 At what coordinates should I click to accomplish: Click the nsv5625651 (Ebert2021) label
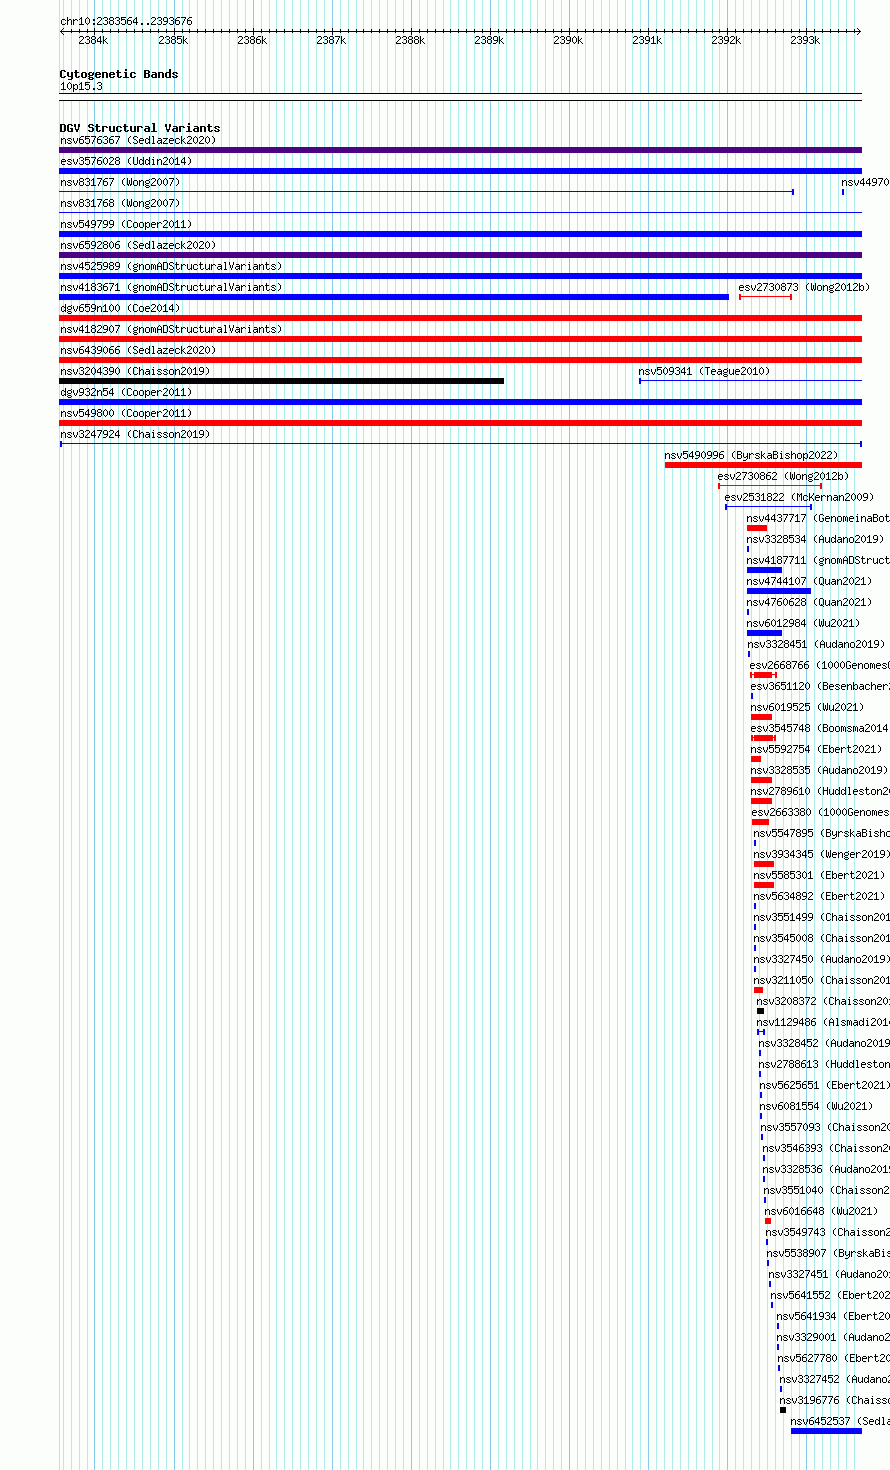[824, 1085]
